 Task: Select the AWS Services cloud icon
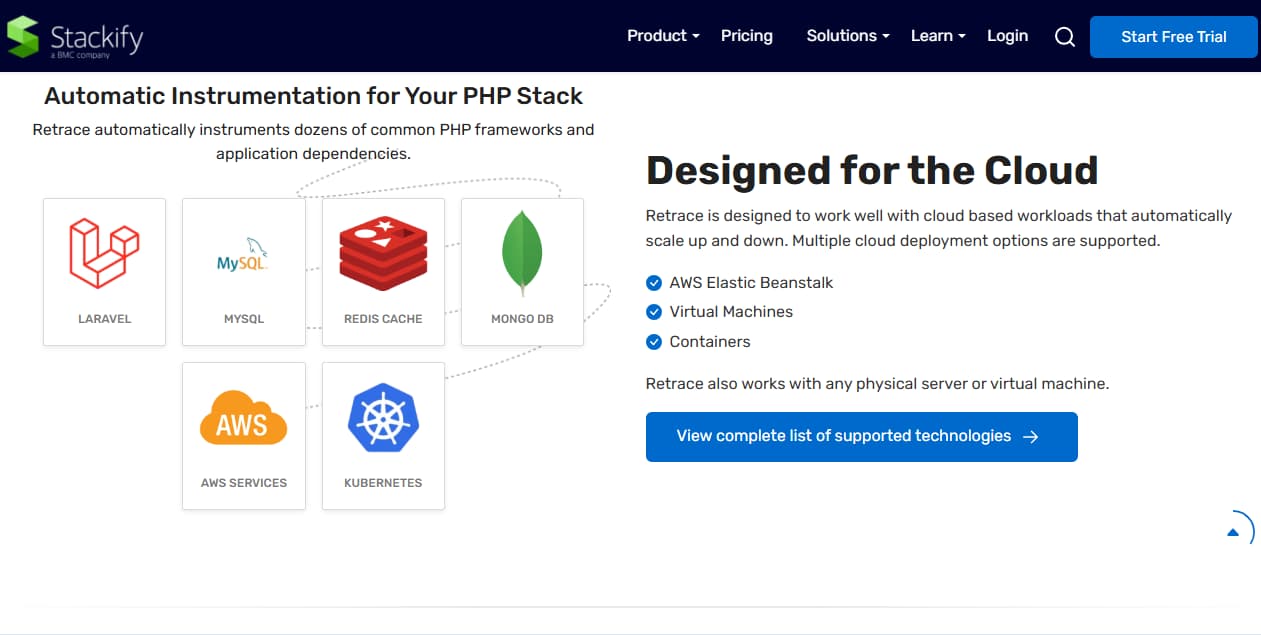(243, 418)
